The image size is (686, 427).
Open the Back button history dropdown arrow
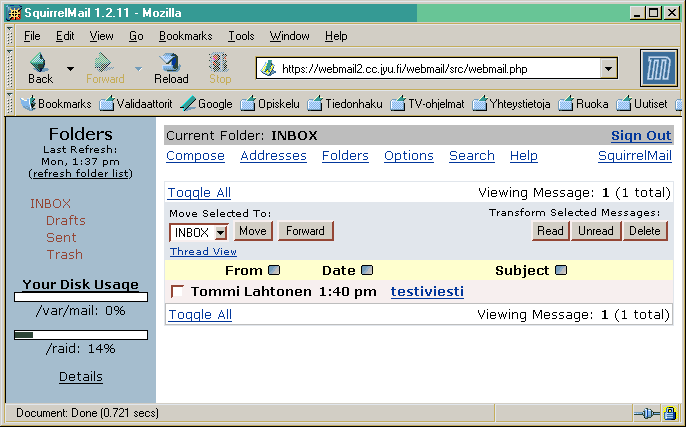(70, 69)
